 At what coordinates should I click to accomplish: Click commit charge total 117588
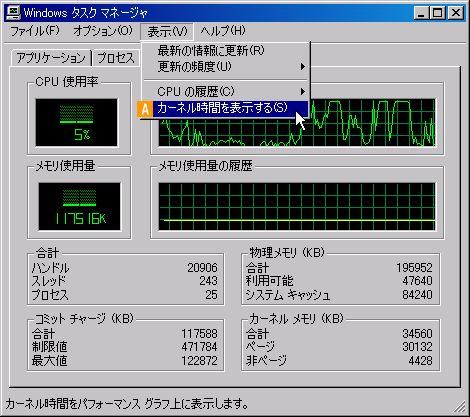click(x=199, y=334)
